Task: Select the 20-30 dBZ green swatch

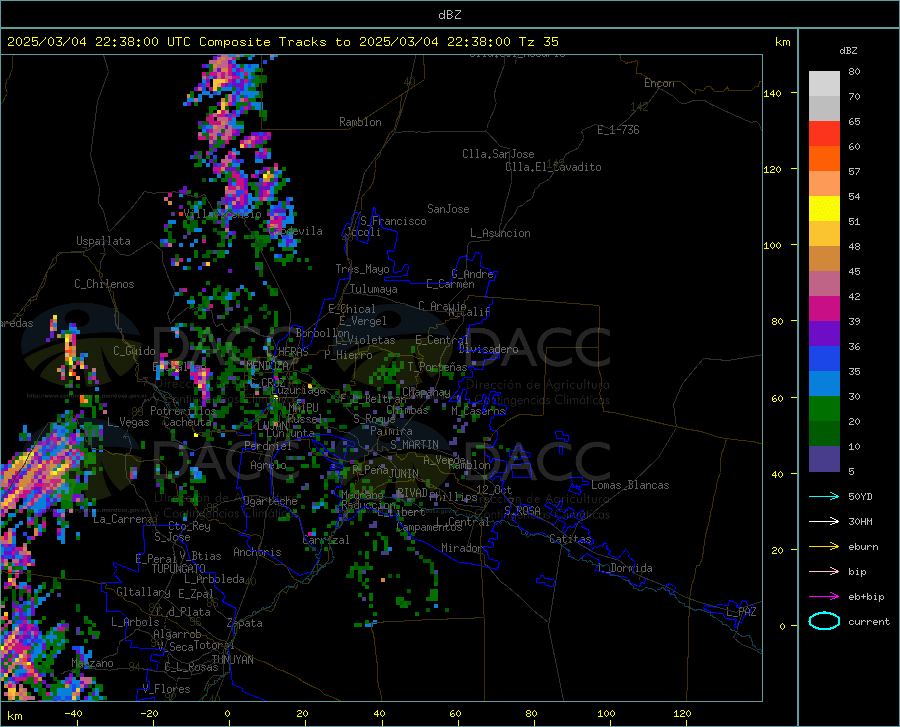Action: [x=824, y=409]
